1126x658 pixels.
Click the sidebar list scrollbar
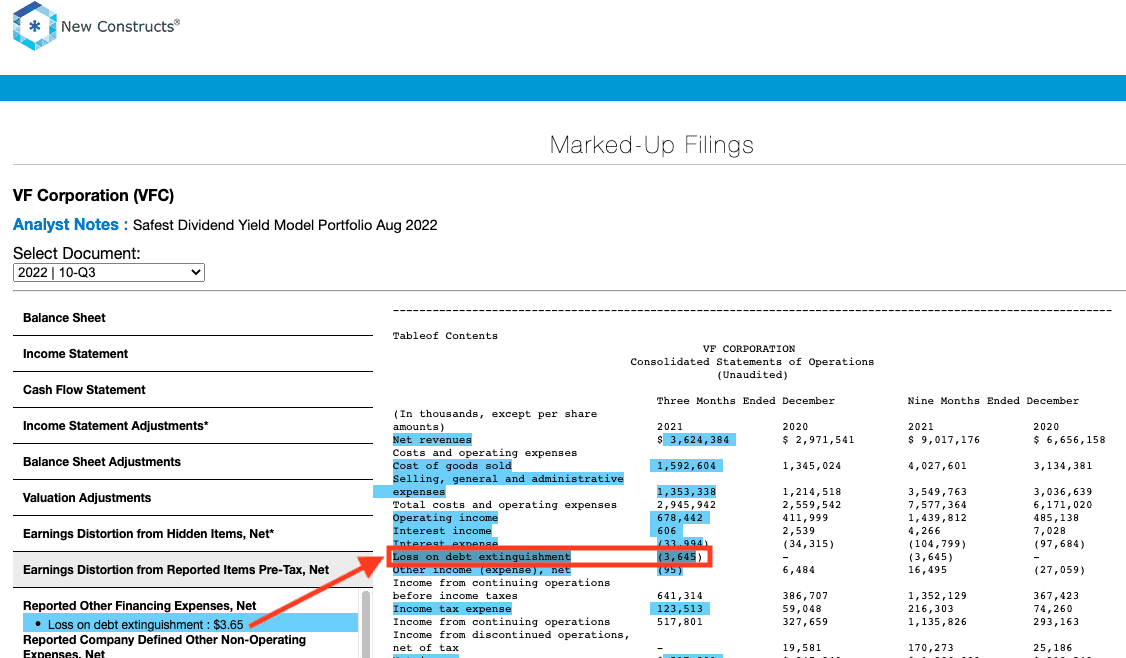point(366,624)
